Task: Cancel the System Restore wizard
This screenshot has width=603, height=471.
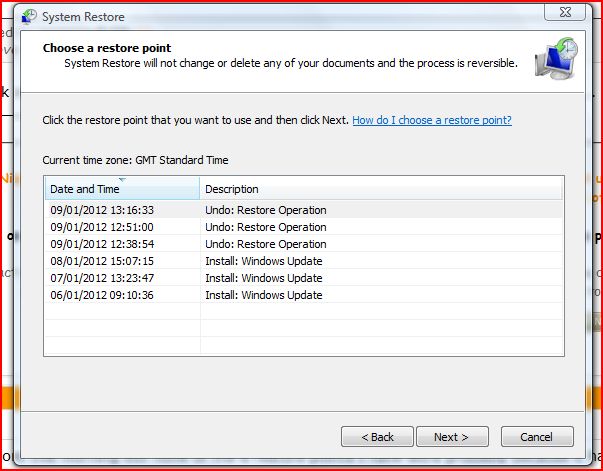Action: (537, 437)
